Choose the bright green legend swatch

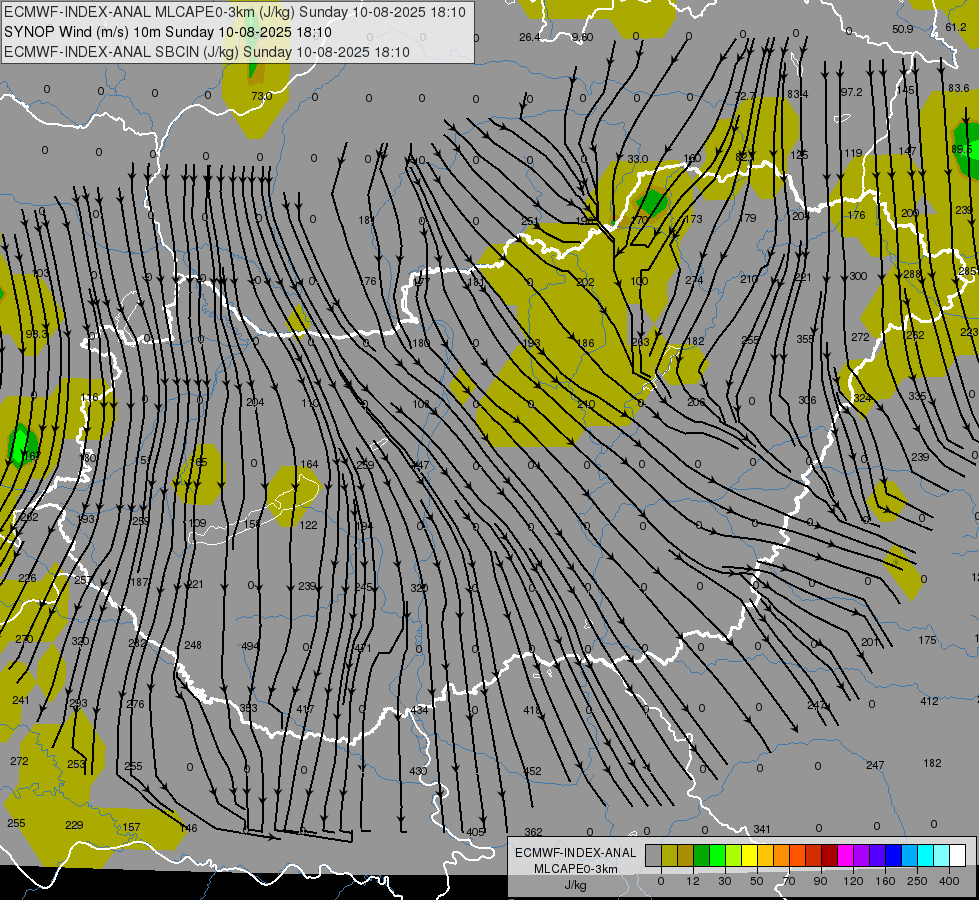[717, 856]
